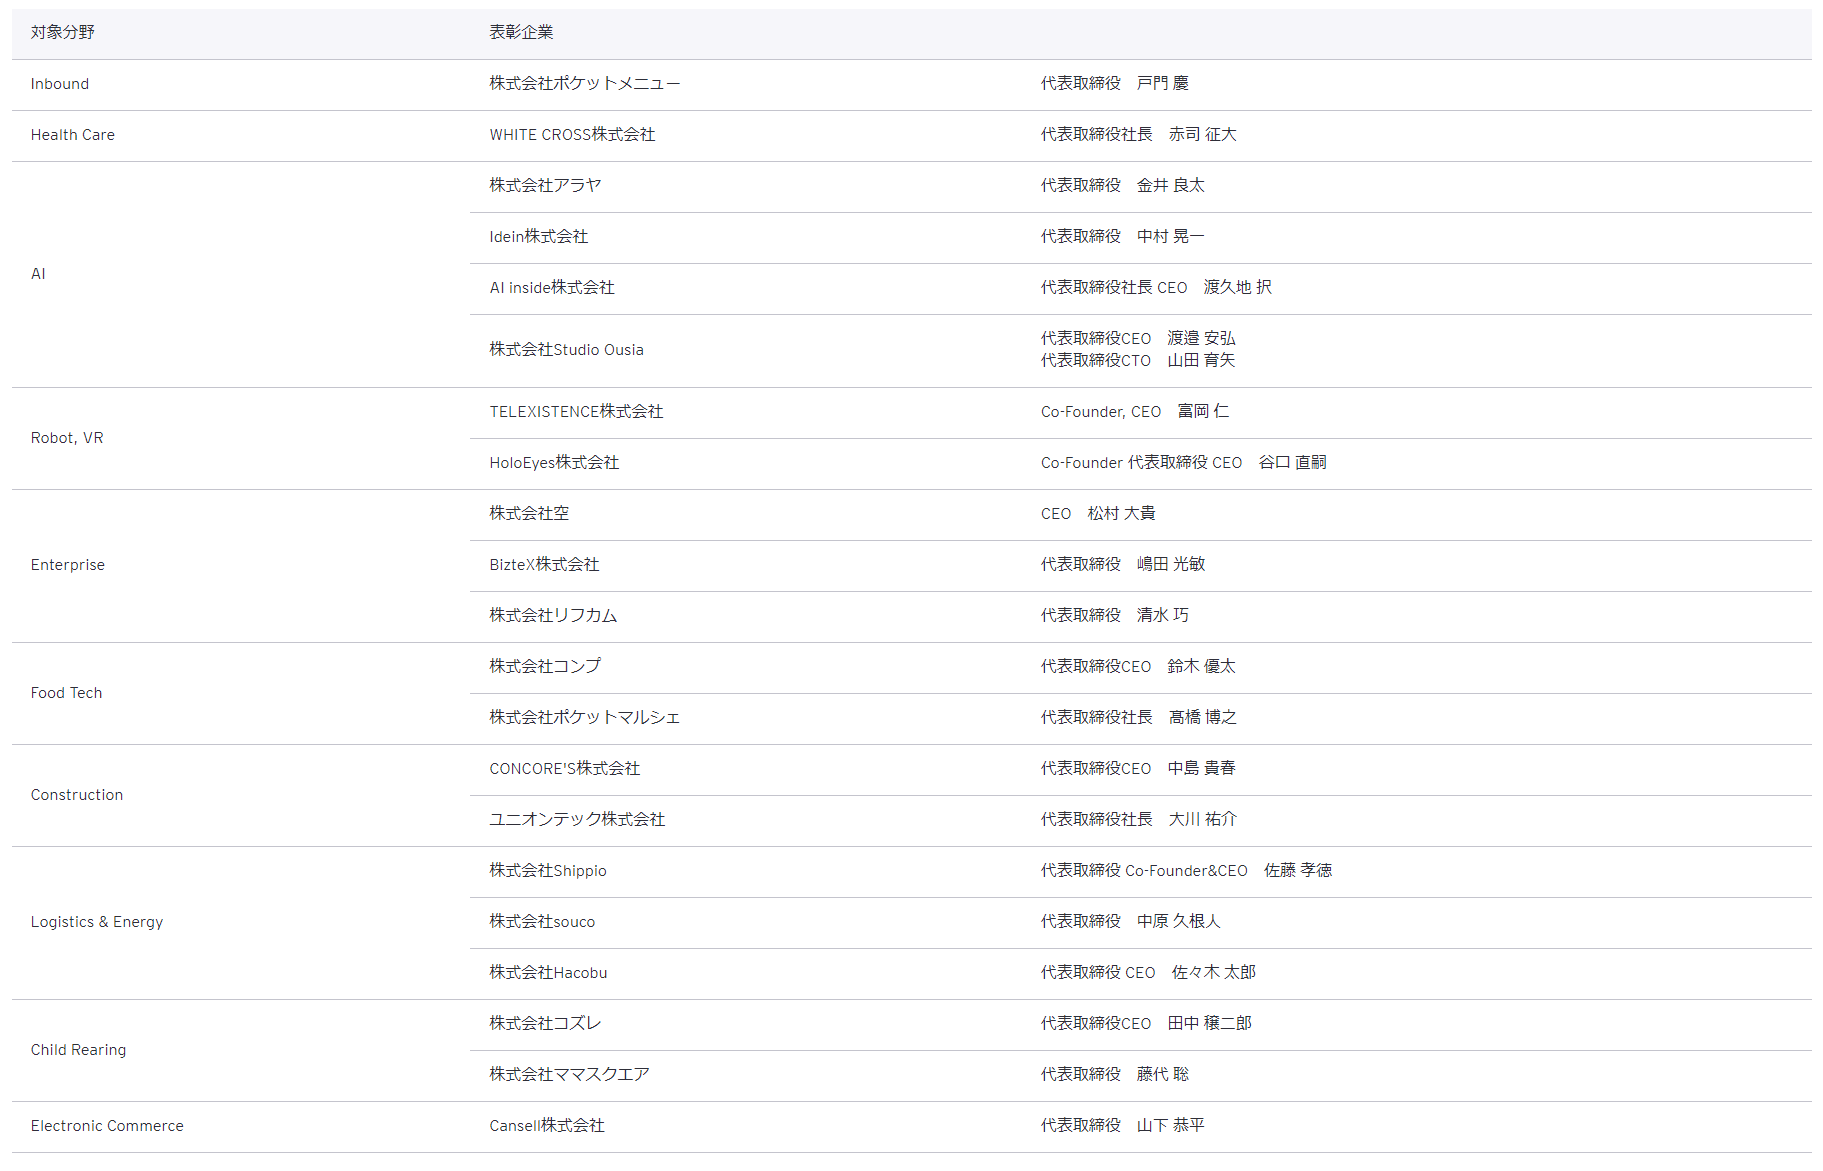Click the Enterprise category label
1823x1171 pixels.
(67, 565)
